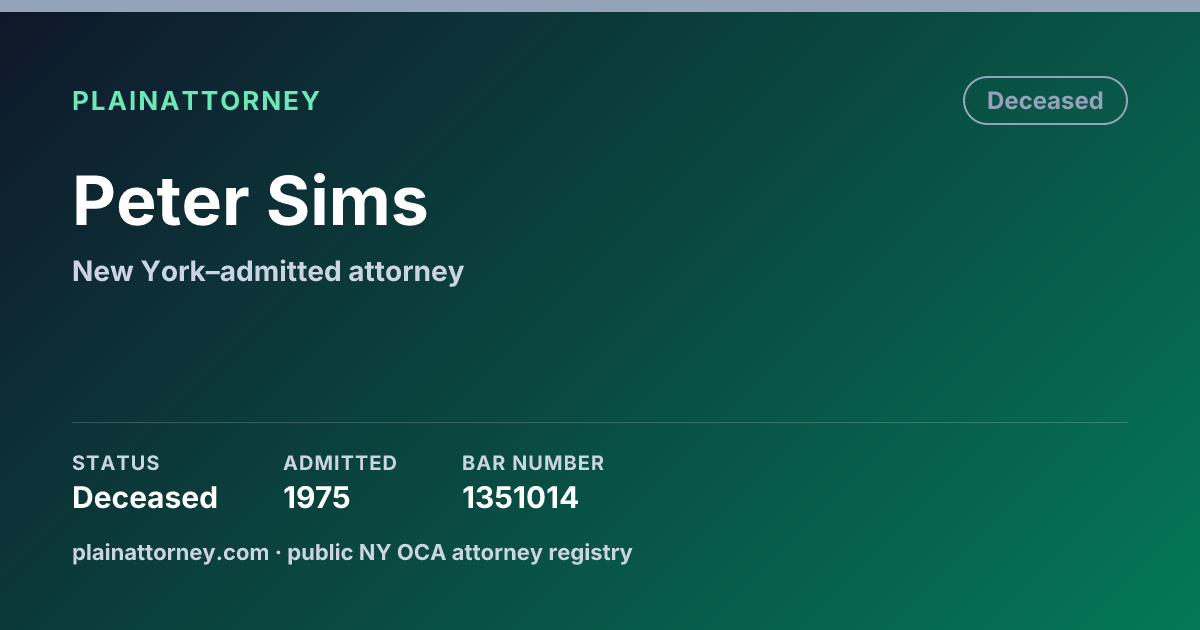Viewport: 1200px width, 630px height.
Task: Click the STATUS label
Action: [x=116, y=463]
